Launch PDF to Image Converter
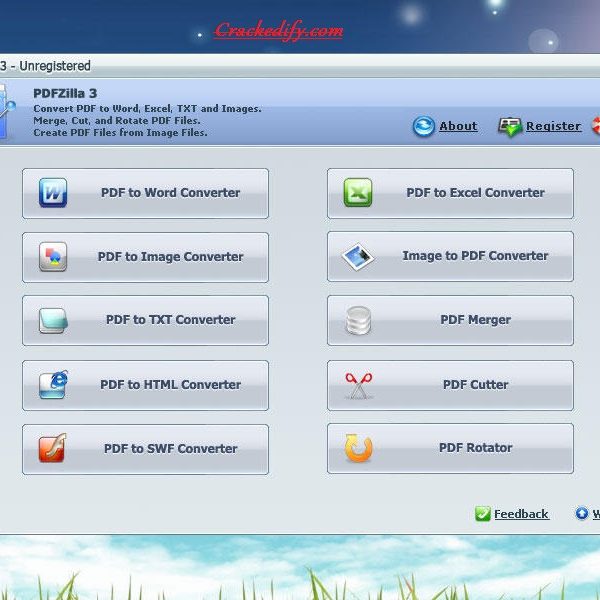600x600 pixels. click(145, 258)
